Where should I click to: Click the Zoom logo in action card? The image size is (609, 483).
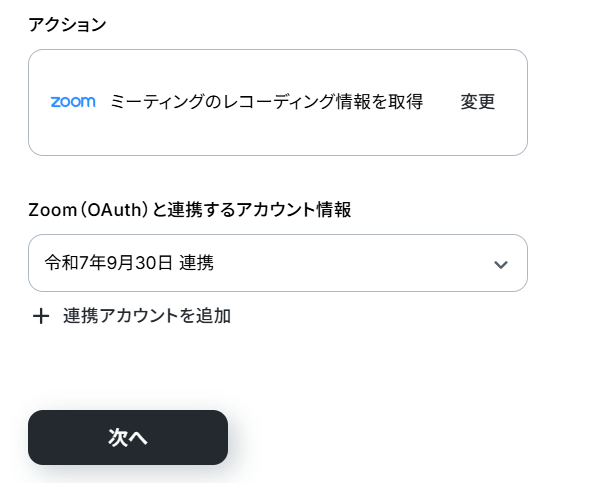[x=73, y=102]
